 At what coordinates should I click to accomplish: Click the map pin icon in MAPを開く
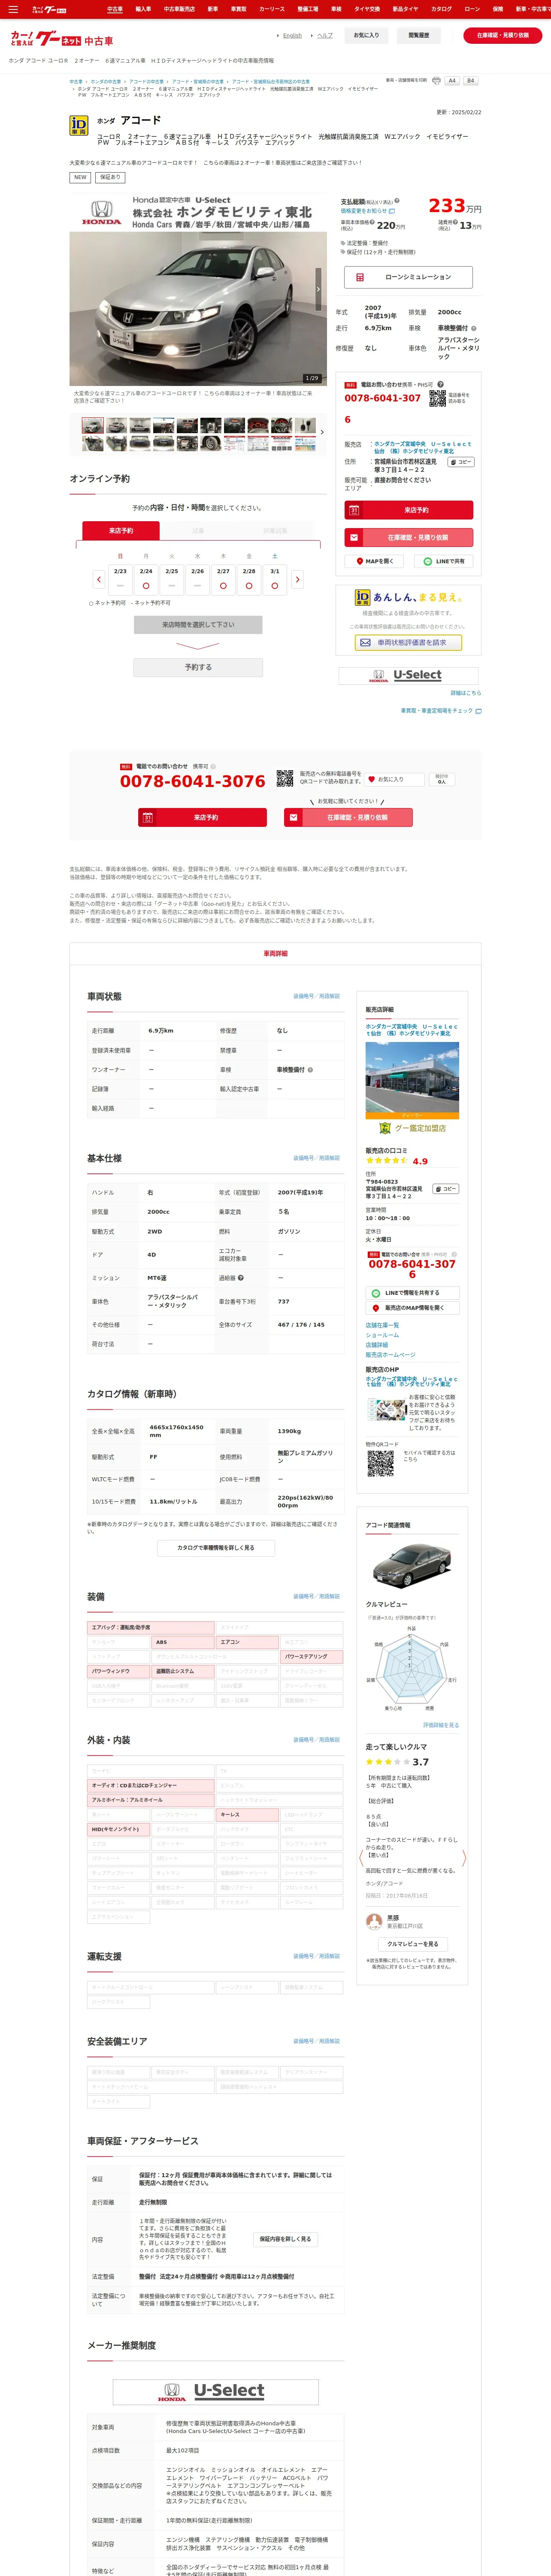point(360,561)
